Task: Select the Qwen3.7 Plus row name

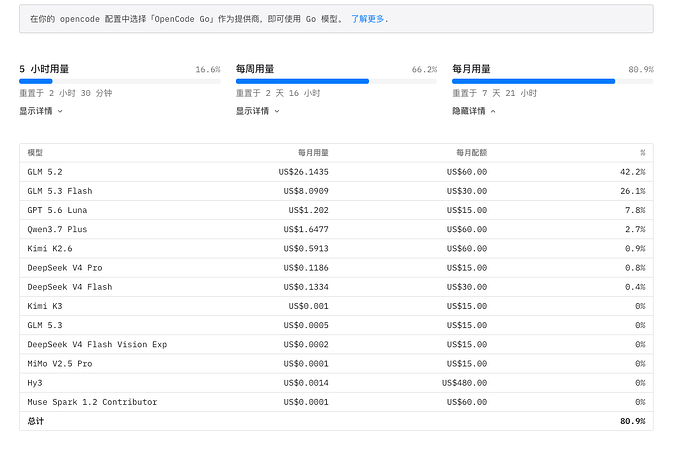Action: click(x=57, y=229)
